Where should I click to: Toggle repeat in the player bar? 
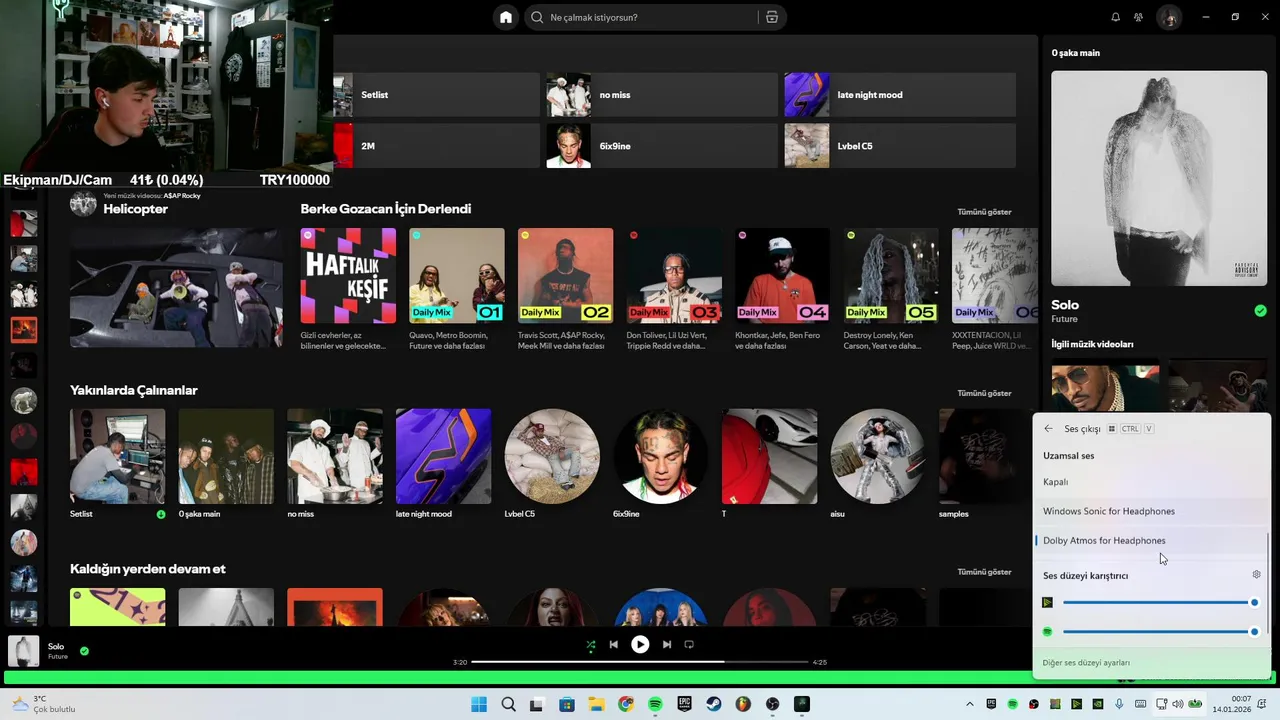point(689,645)
